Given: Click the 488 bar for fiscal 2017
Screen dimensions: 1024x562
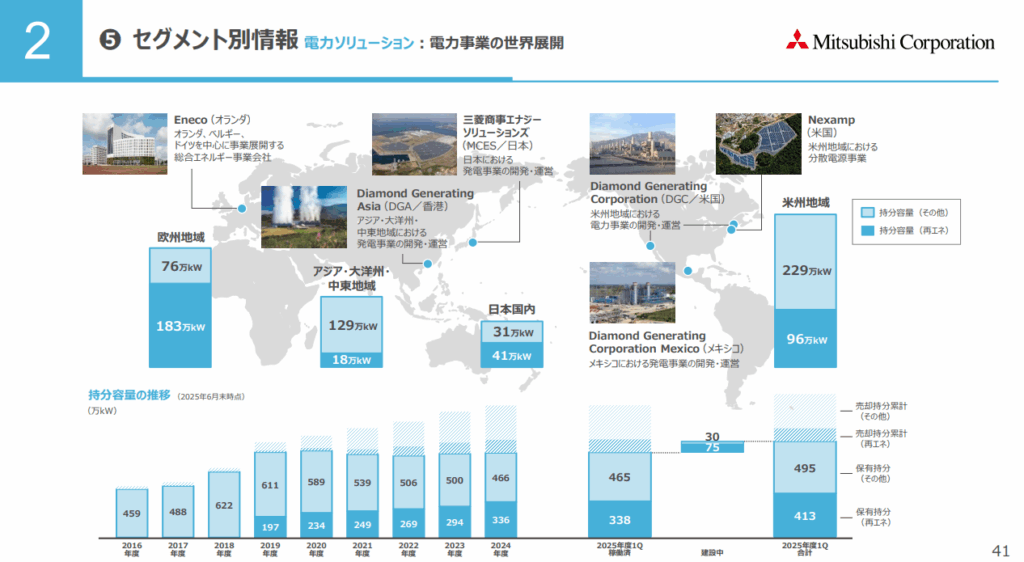Looking at the screenshot, I should pyautogui.click(x=178, y=512).
